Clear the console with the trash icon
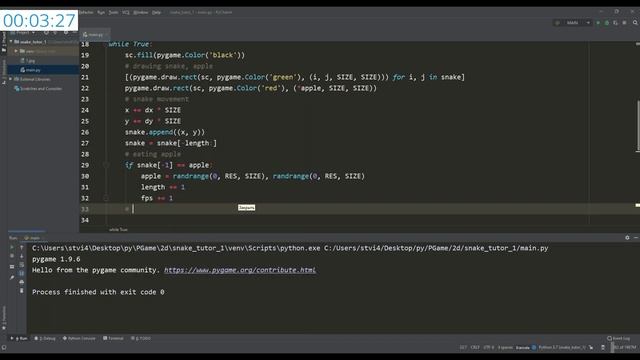This screenshot has height=360, width=640. (22, 291)
